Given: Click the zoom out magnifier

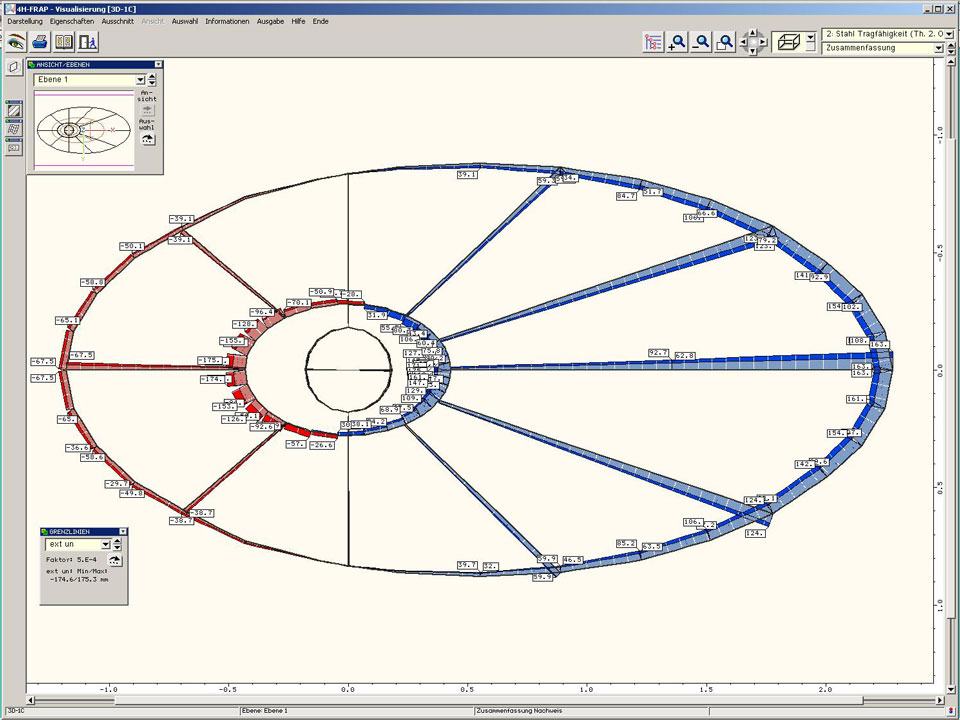Looking at the screenshot, I should pos(702,42).
